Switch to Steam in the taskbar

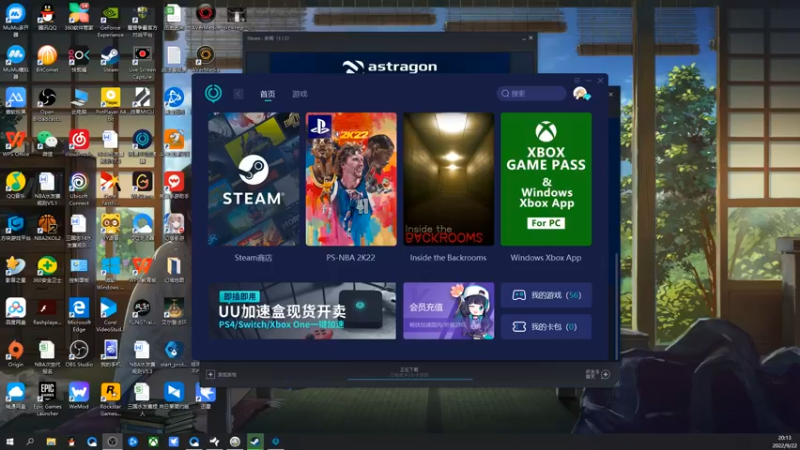tap(255, 441)
